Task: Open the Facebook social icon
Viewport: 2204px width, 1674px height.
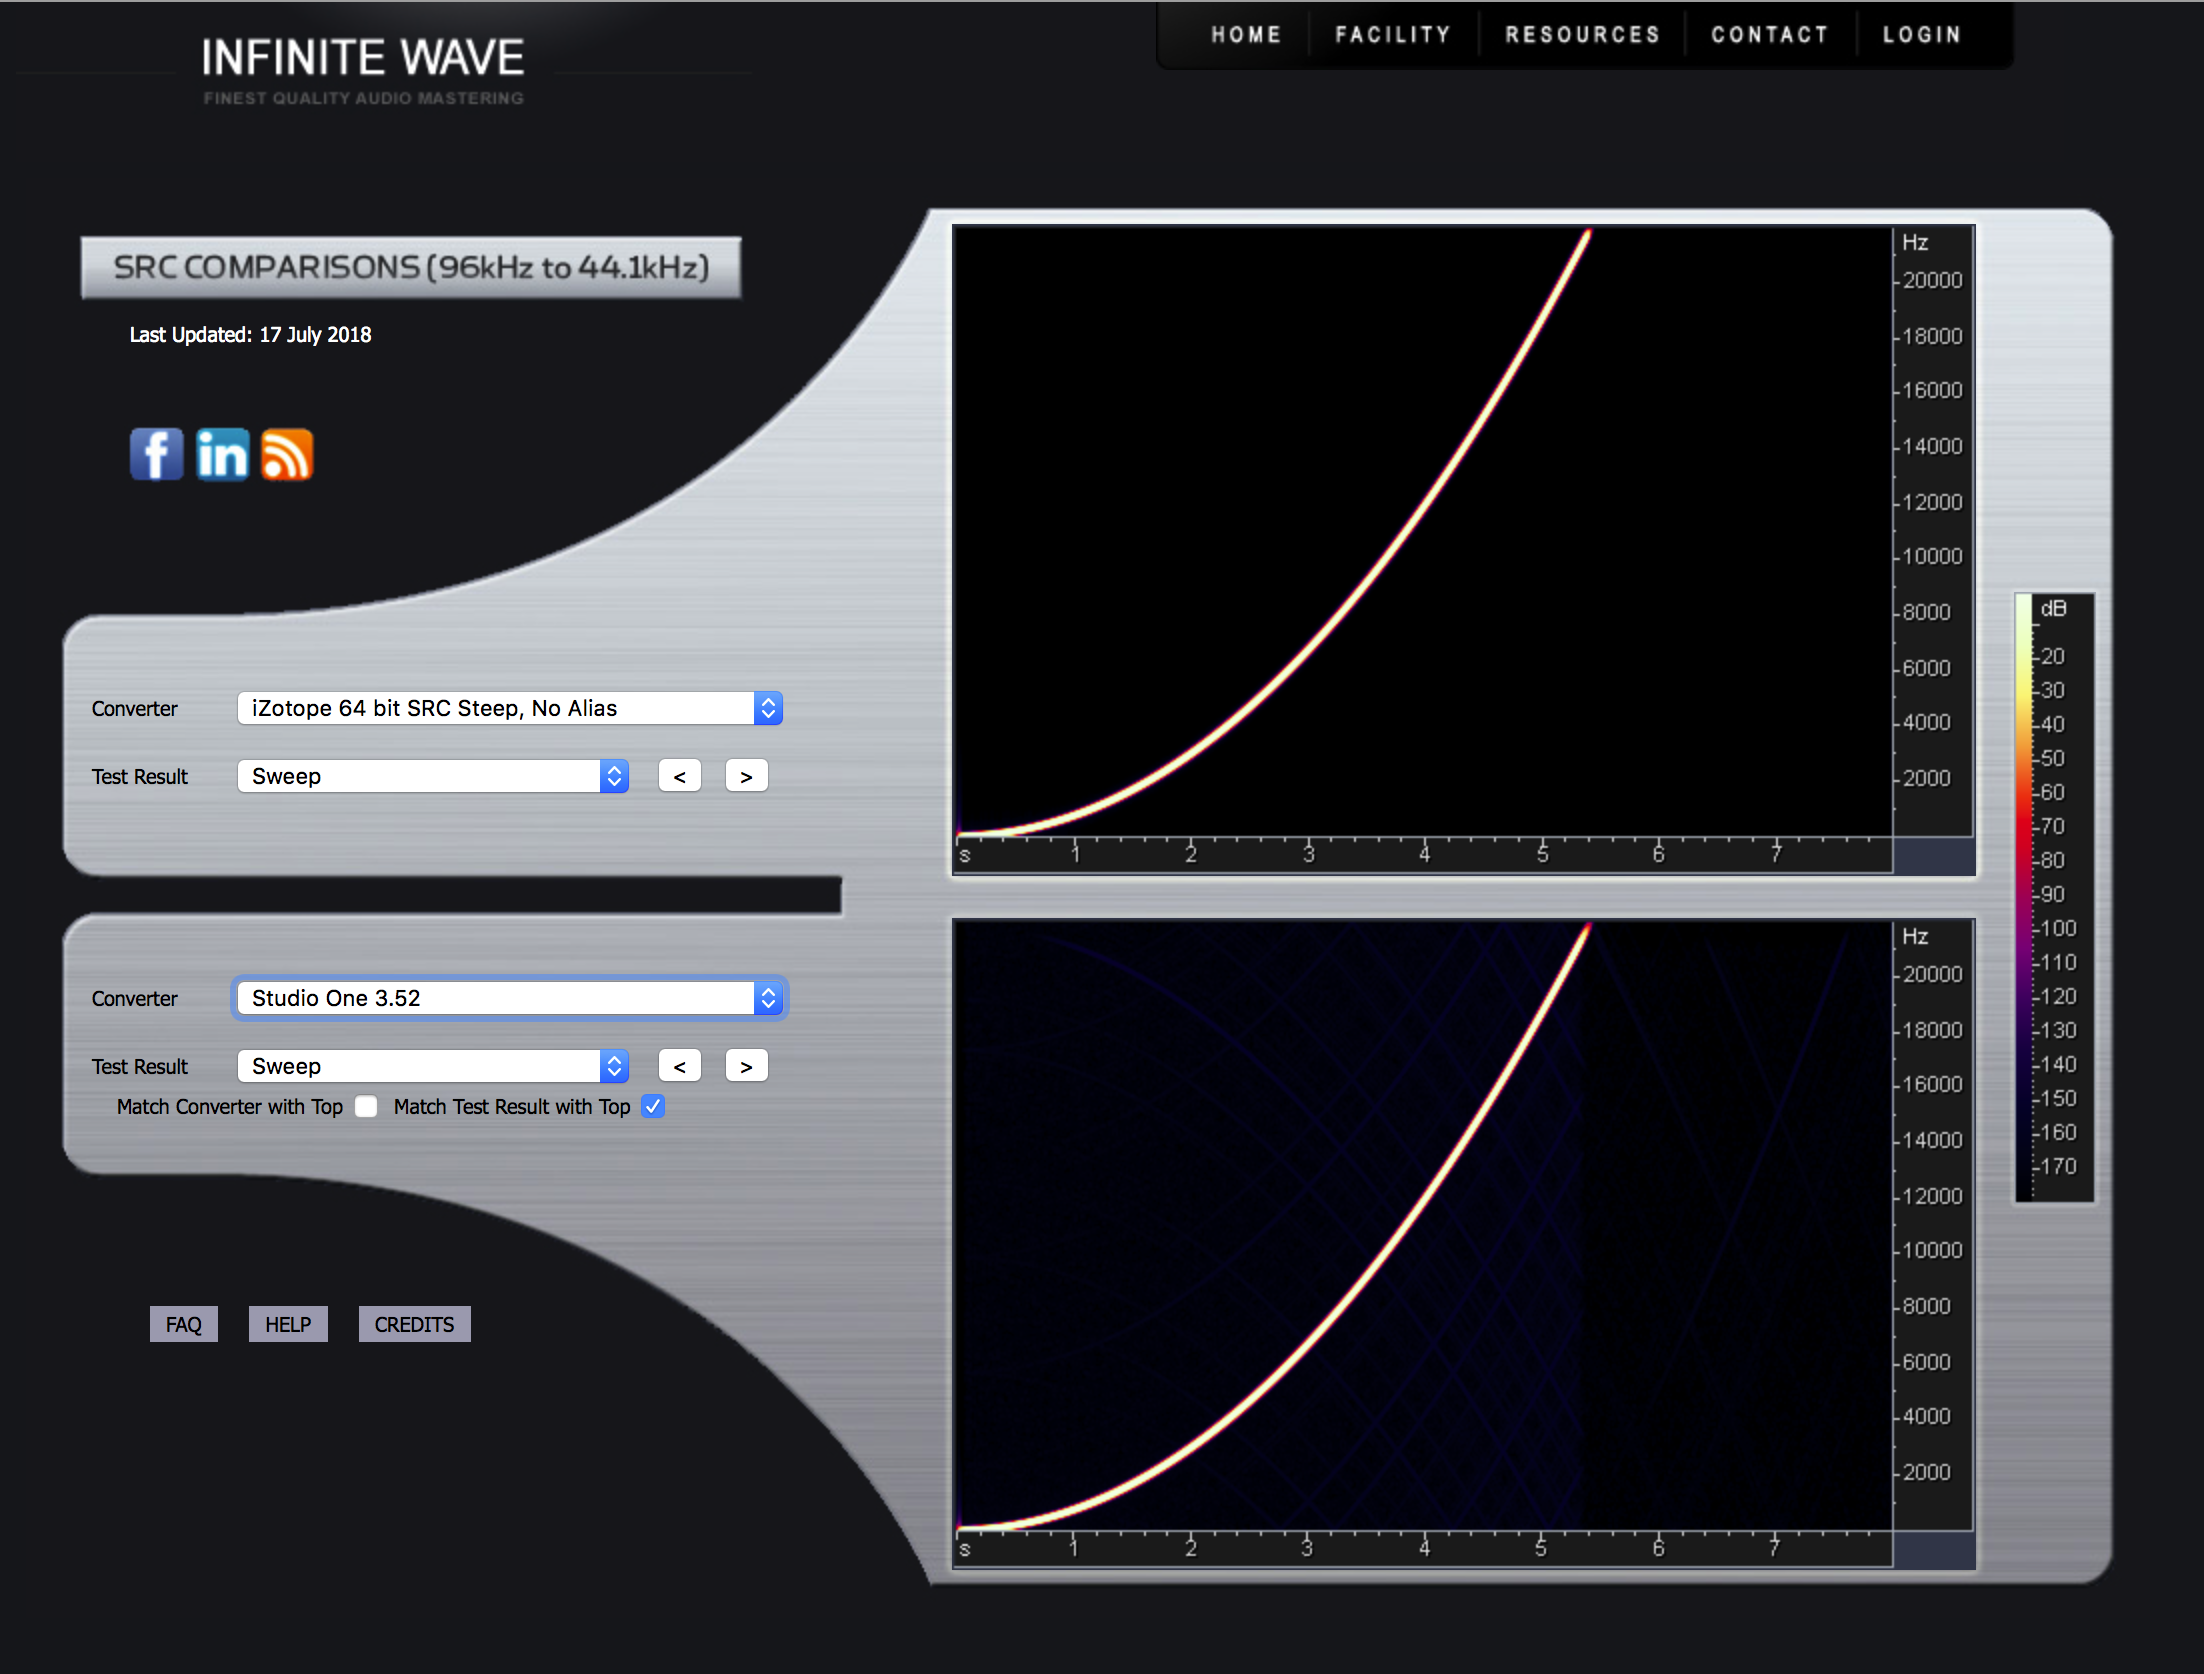Action: pos(157,455)
